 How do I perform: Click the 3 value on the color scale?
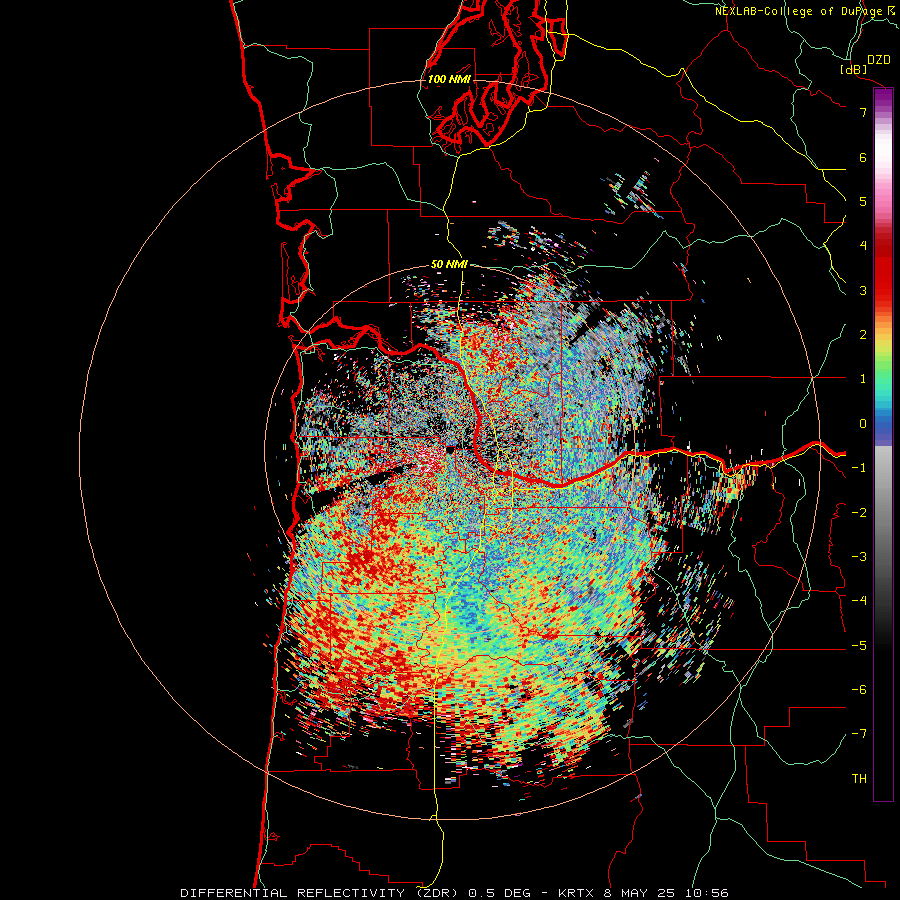tap(863, 290)
